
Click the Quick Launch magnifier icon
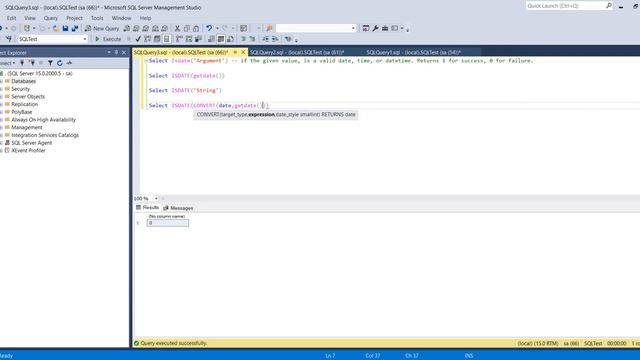click(609, 6)
